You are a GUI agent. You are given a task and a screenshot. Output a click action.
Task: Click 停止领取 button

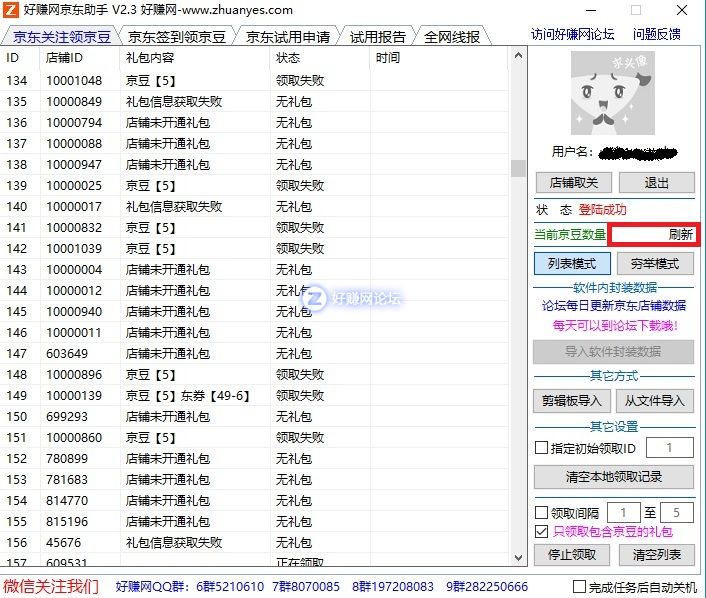click(572, 555)
